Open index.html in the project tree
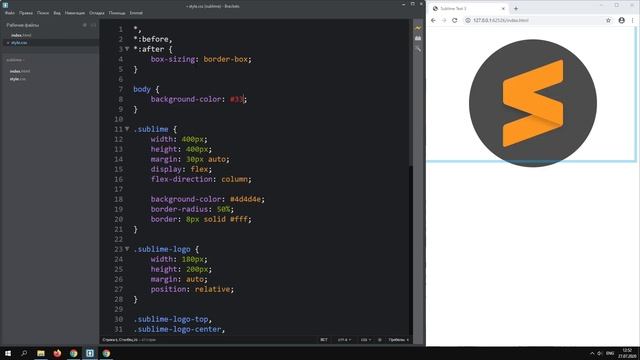 pyautogui.click(x=20, y=71)
